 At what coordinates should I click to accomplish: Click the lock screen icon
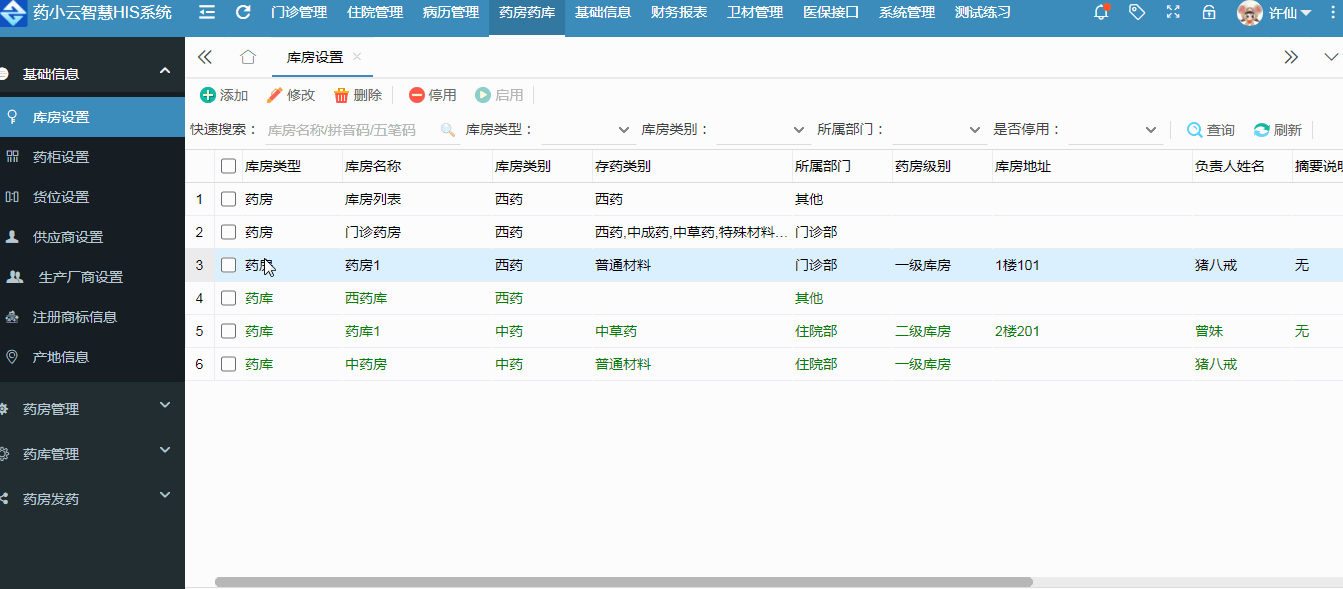(x=1209, y=12)
